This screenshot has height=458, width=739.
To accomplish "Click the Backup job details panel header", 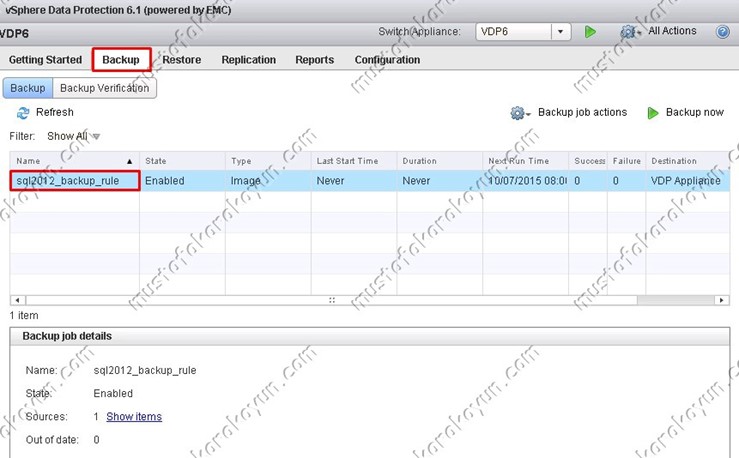I will [x=370, y=336].
